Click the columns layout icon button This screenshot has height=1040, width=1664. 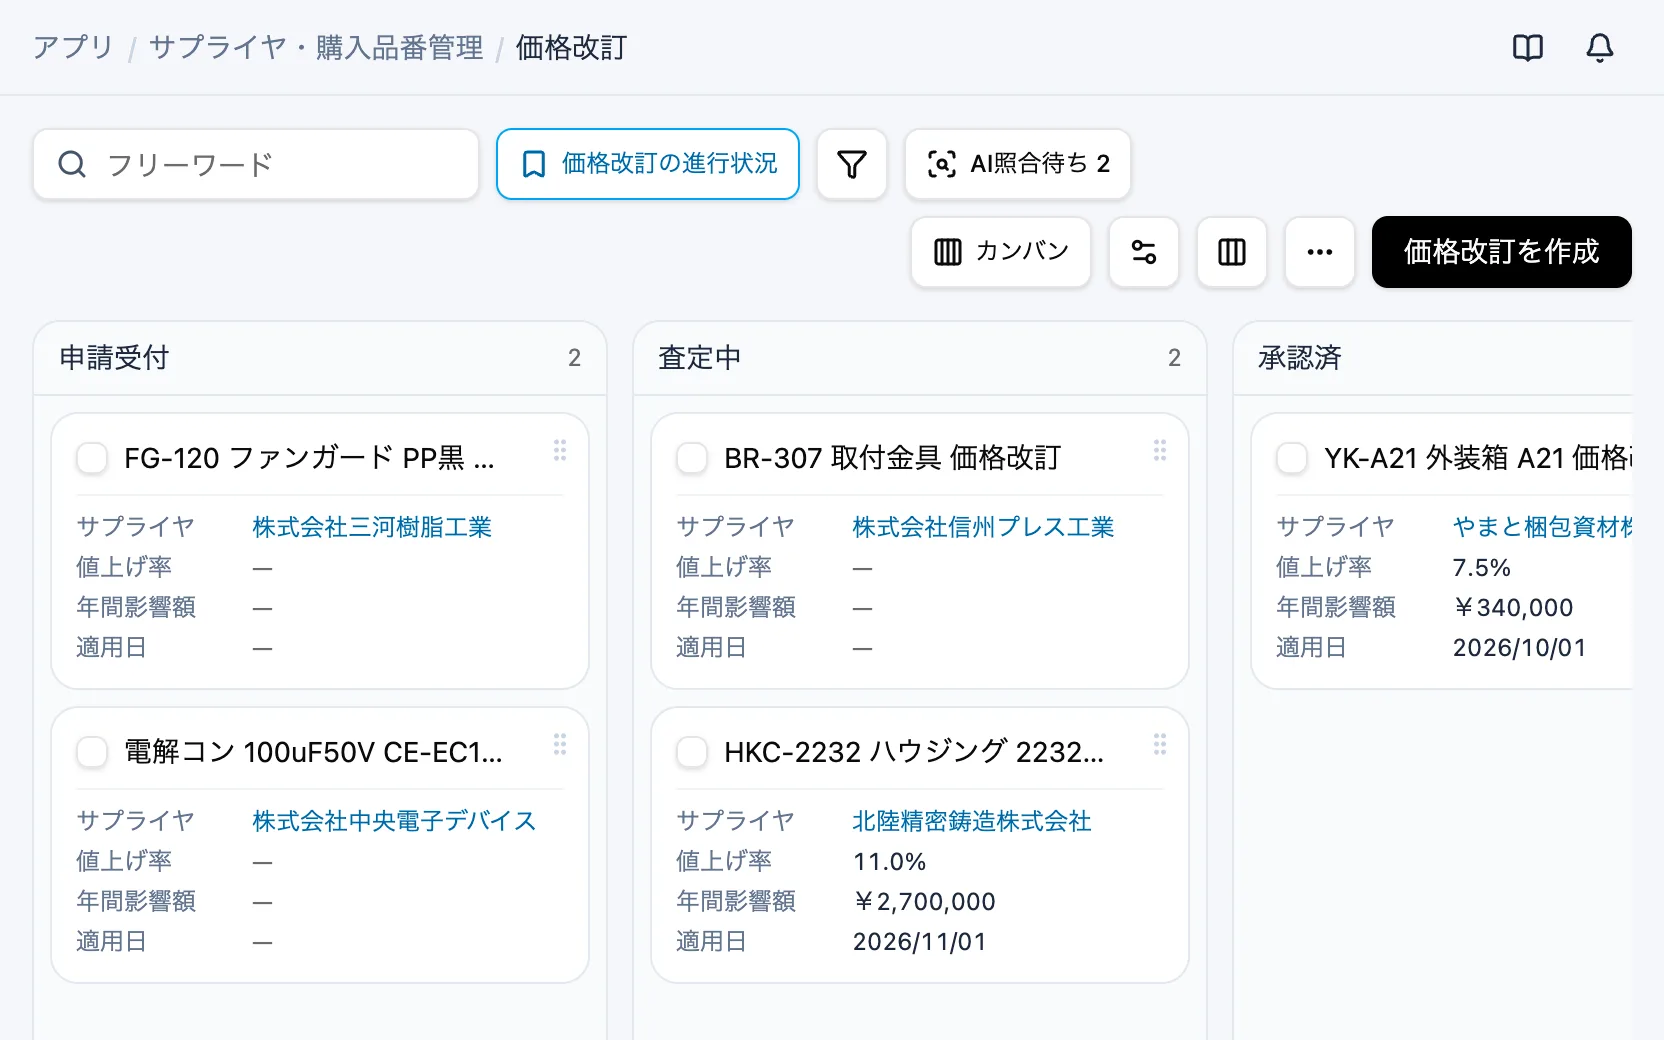(1232, 252)
